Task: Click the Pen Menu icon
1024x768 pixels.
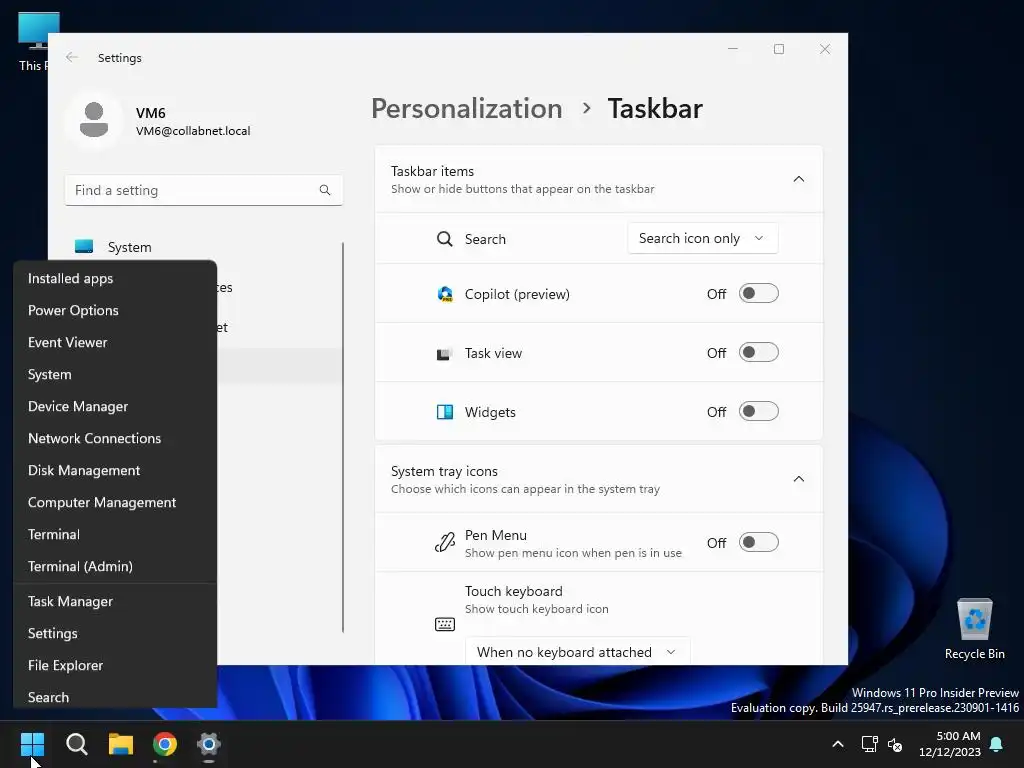Action: [x=445, y=542]
